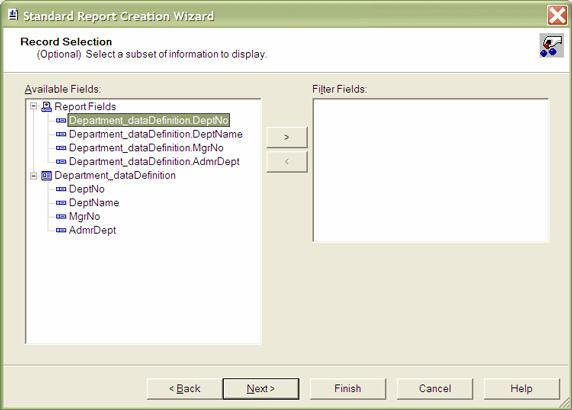Collapse the Department_dataDefinition tree node
Image resolution: width=572 pixels, height=410 pixels.
coord(34,175)
